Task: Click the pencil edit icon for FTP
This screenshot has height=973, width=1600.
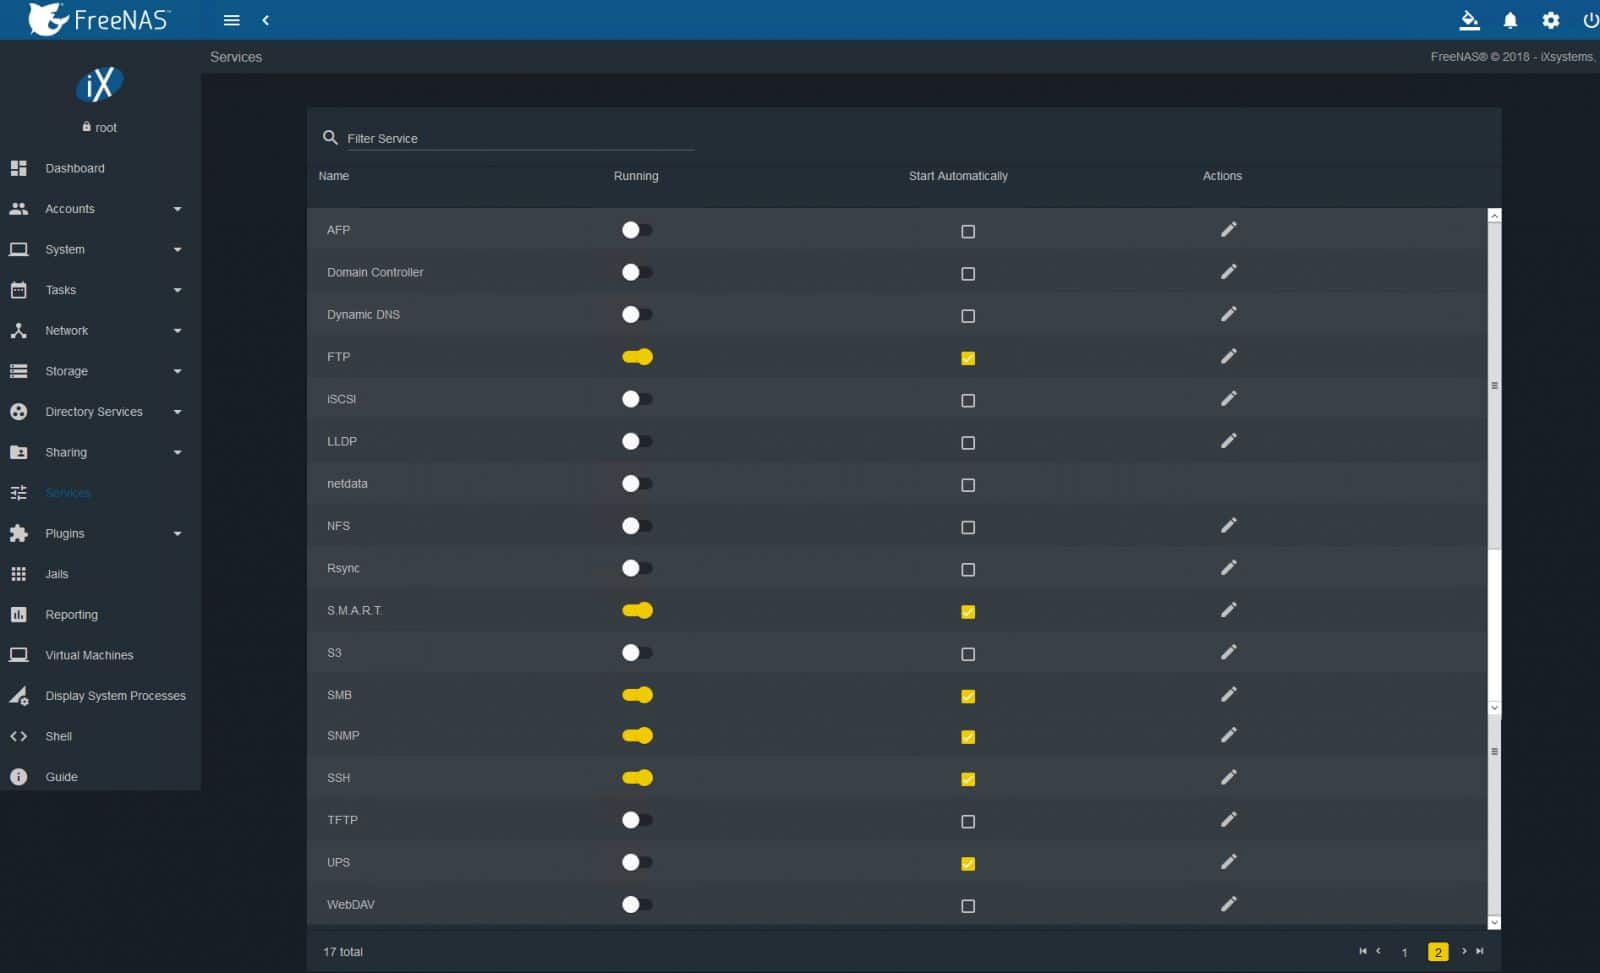Action: tap(1228, 356)
